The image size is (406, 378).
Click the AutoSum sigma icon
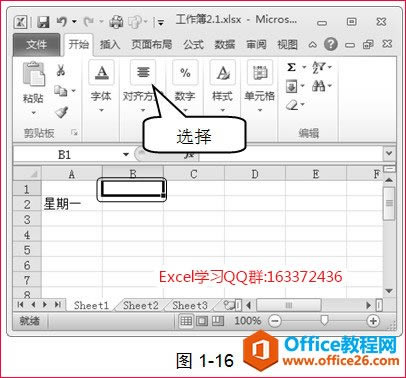pos(291,68)
